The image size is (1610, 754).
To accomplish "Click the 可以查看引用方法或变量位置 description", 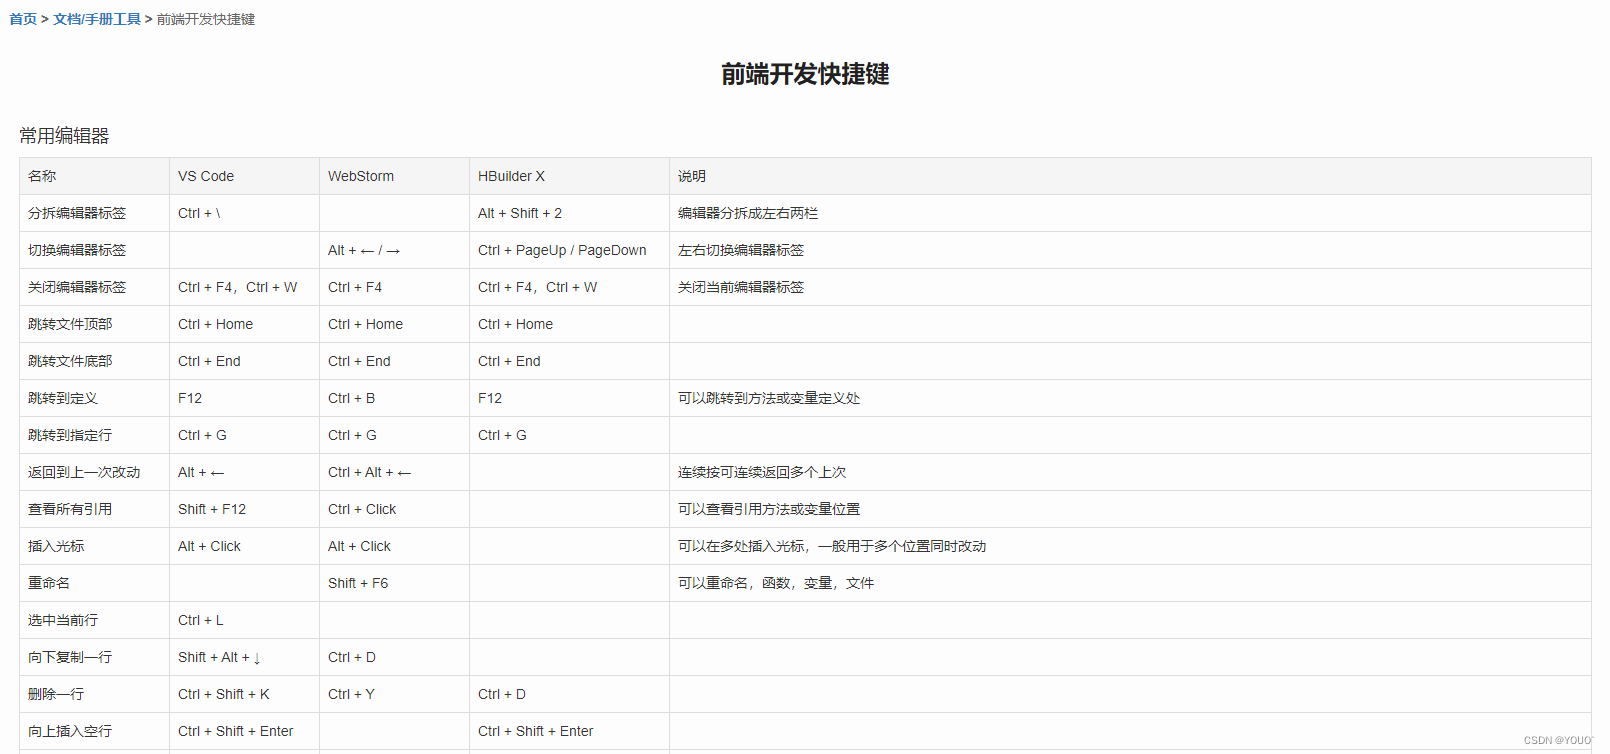I will [769, 509].
